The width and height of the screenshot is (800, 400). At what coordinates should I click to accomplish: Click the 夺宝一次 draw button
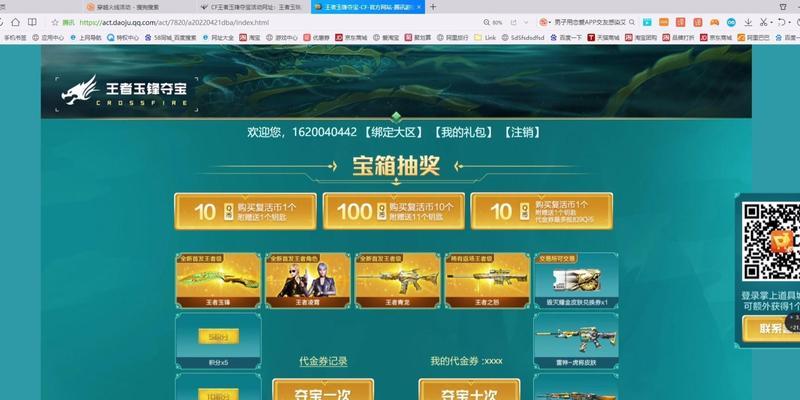[x=323, y=390]
